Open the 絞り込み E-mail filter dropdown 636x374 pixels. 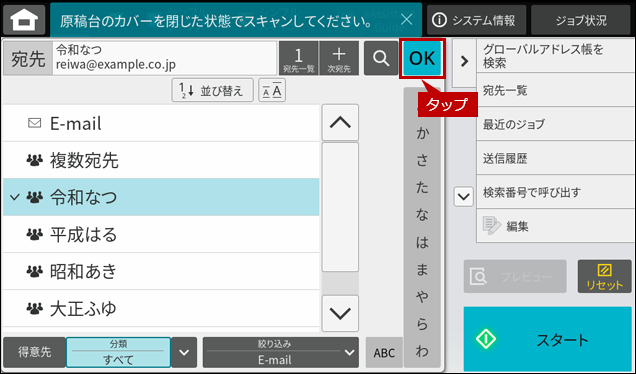pos(281,352)
